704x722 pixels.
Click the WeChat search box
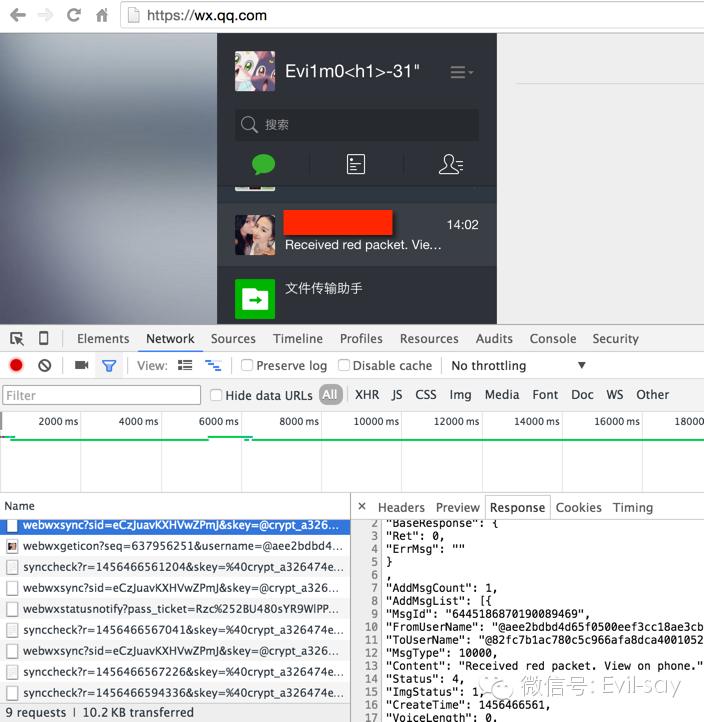point(357,124)
